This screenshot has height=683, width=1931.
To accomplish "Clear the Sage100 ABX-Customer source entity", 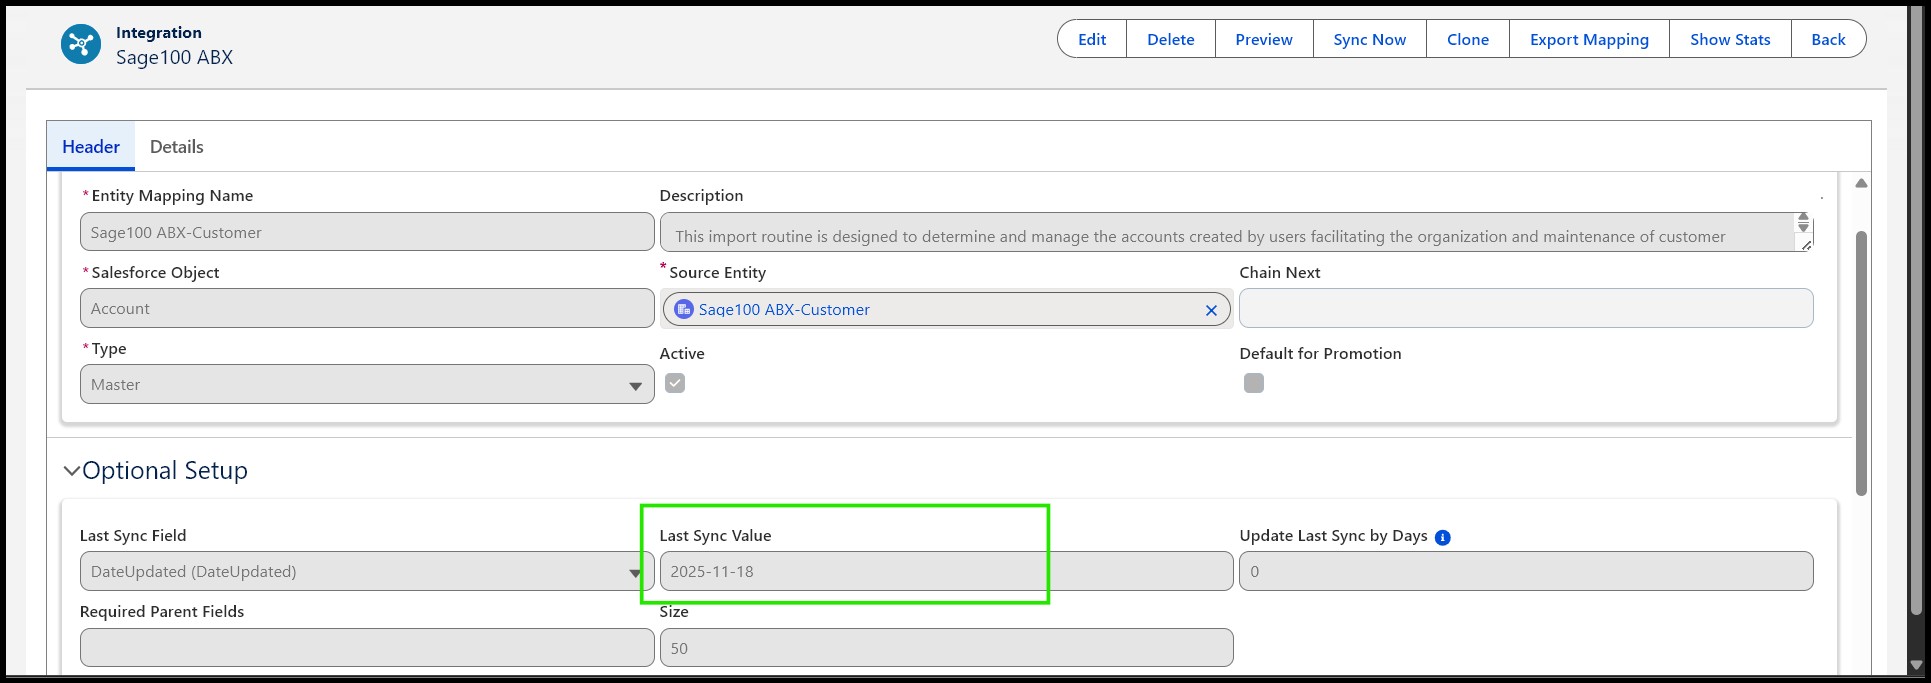I will tap(1211, 310).
